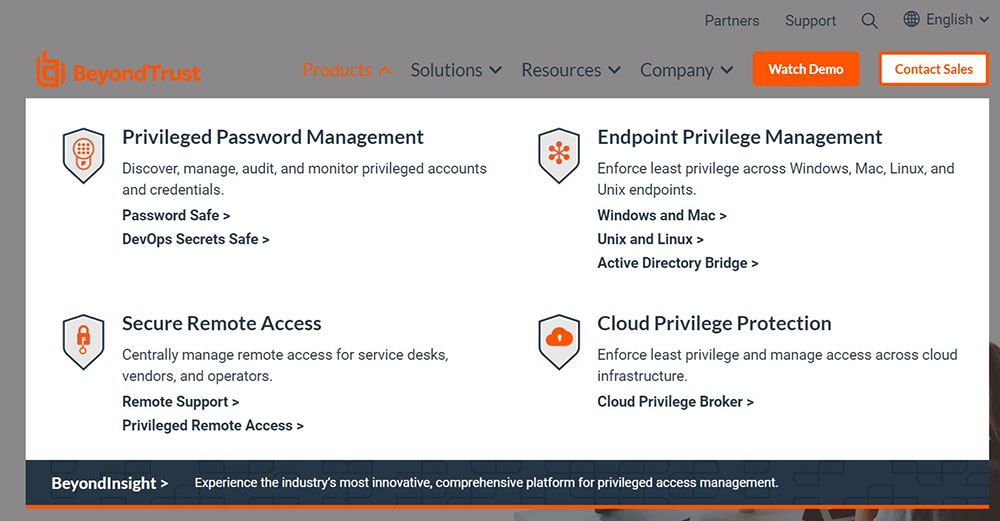This screenshot has width=1000, height=521.
Task: Go to the Partners page
Action: tap(731, 21)
